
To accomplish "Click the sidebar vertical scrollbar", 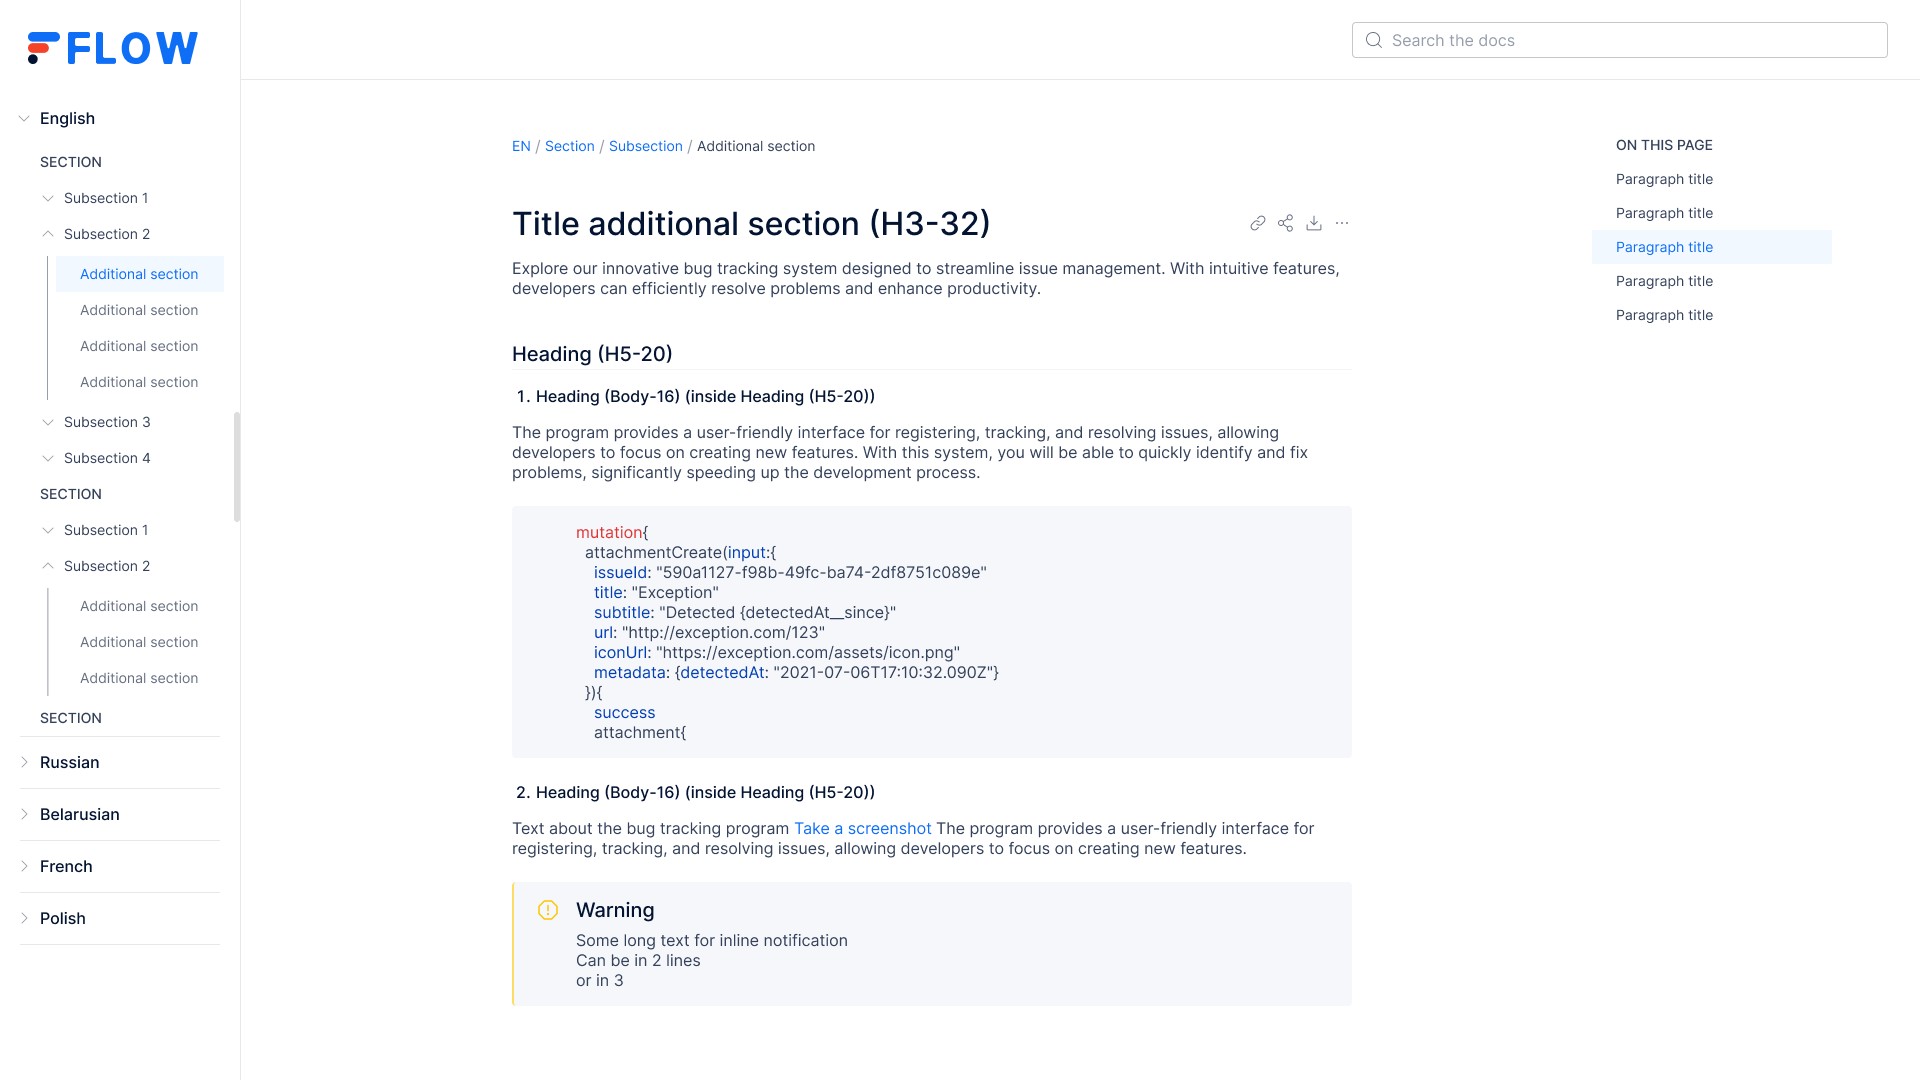I will (237, 467).
